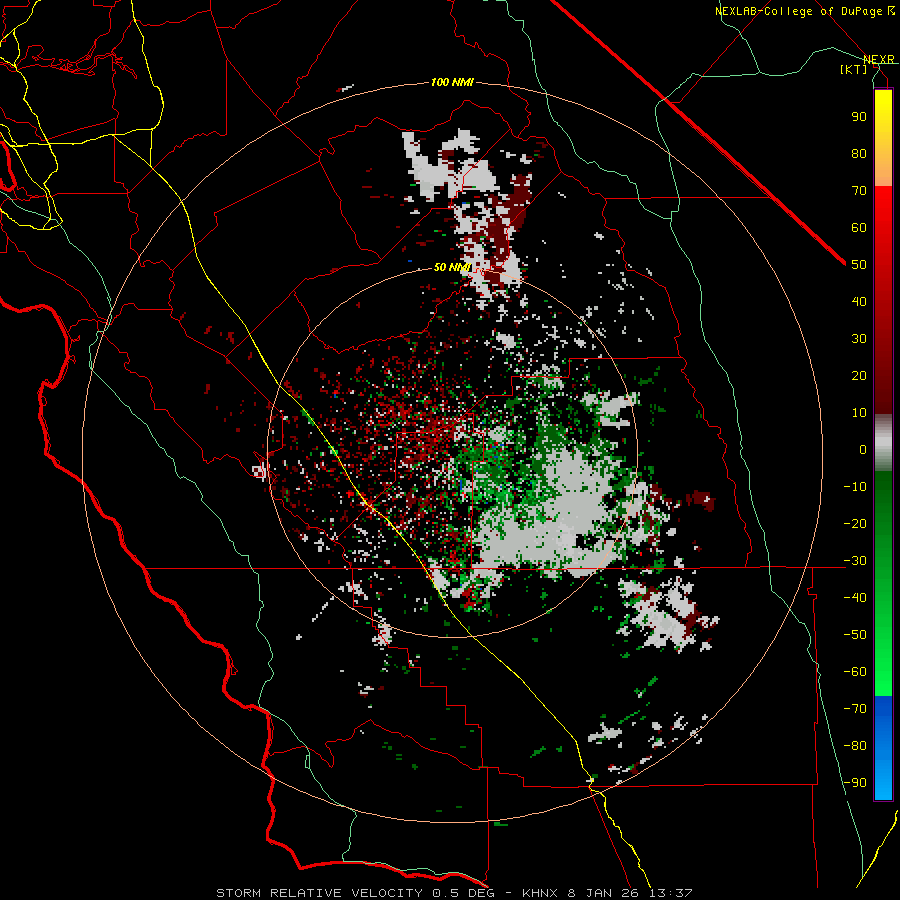Click the 50 scale value on the legend
The image size is (900, 900).
[x=859, y=265]
